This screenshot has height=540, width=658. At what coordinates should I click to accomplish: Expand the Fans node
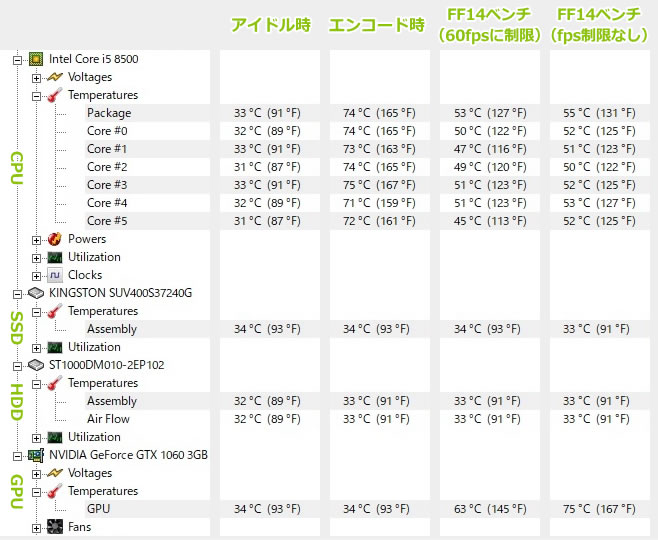(x=37, y=528)
